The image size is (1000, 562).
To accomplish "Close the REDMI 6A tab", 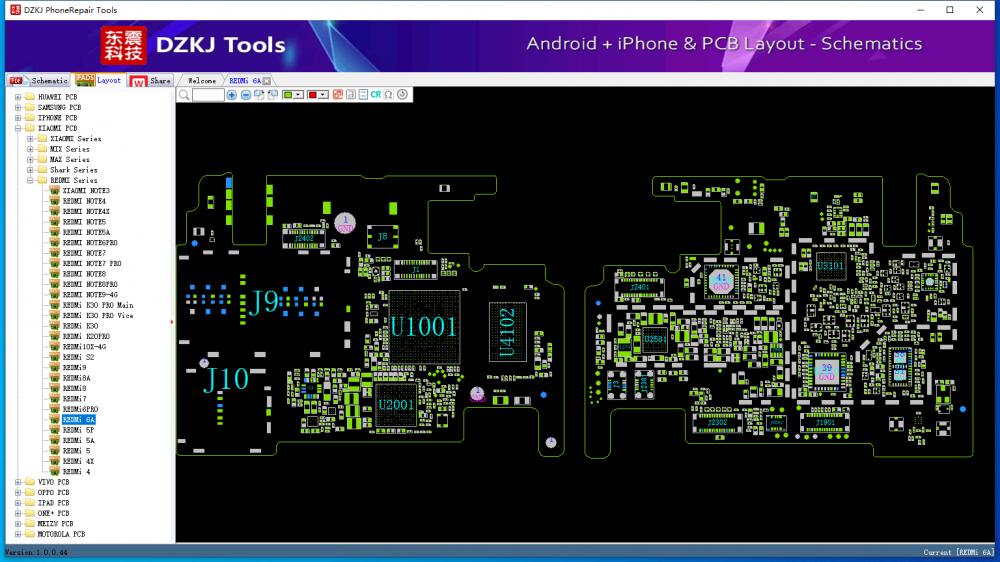I will (x=267, y=80).
